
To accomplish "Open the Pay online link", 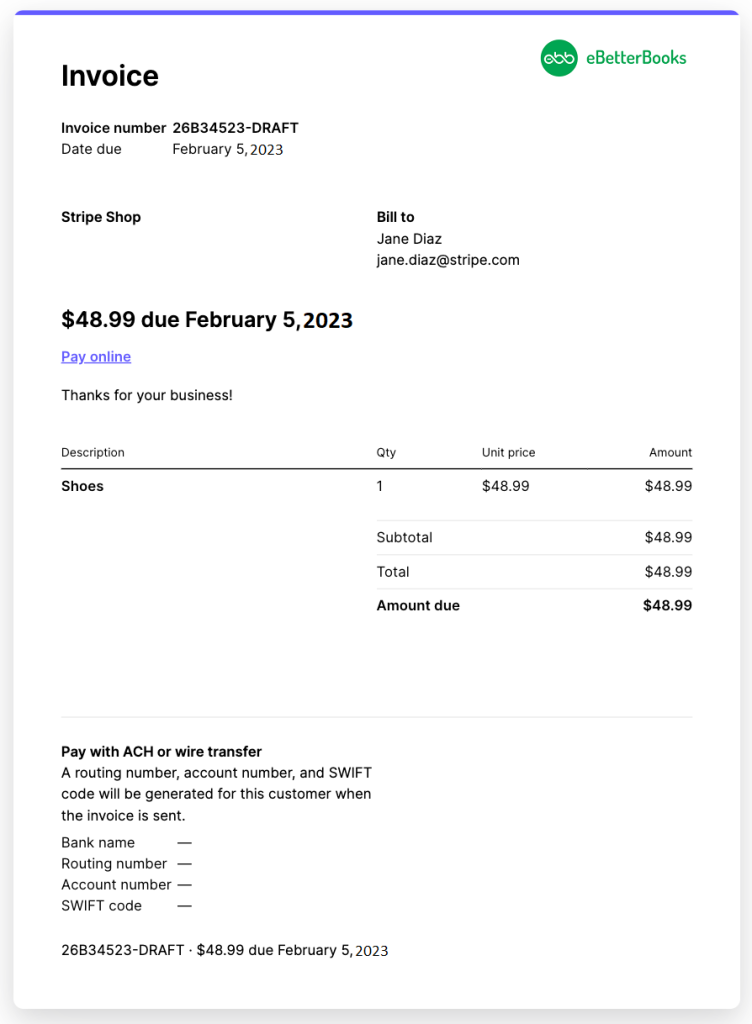I will coord(96,357).
